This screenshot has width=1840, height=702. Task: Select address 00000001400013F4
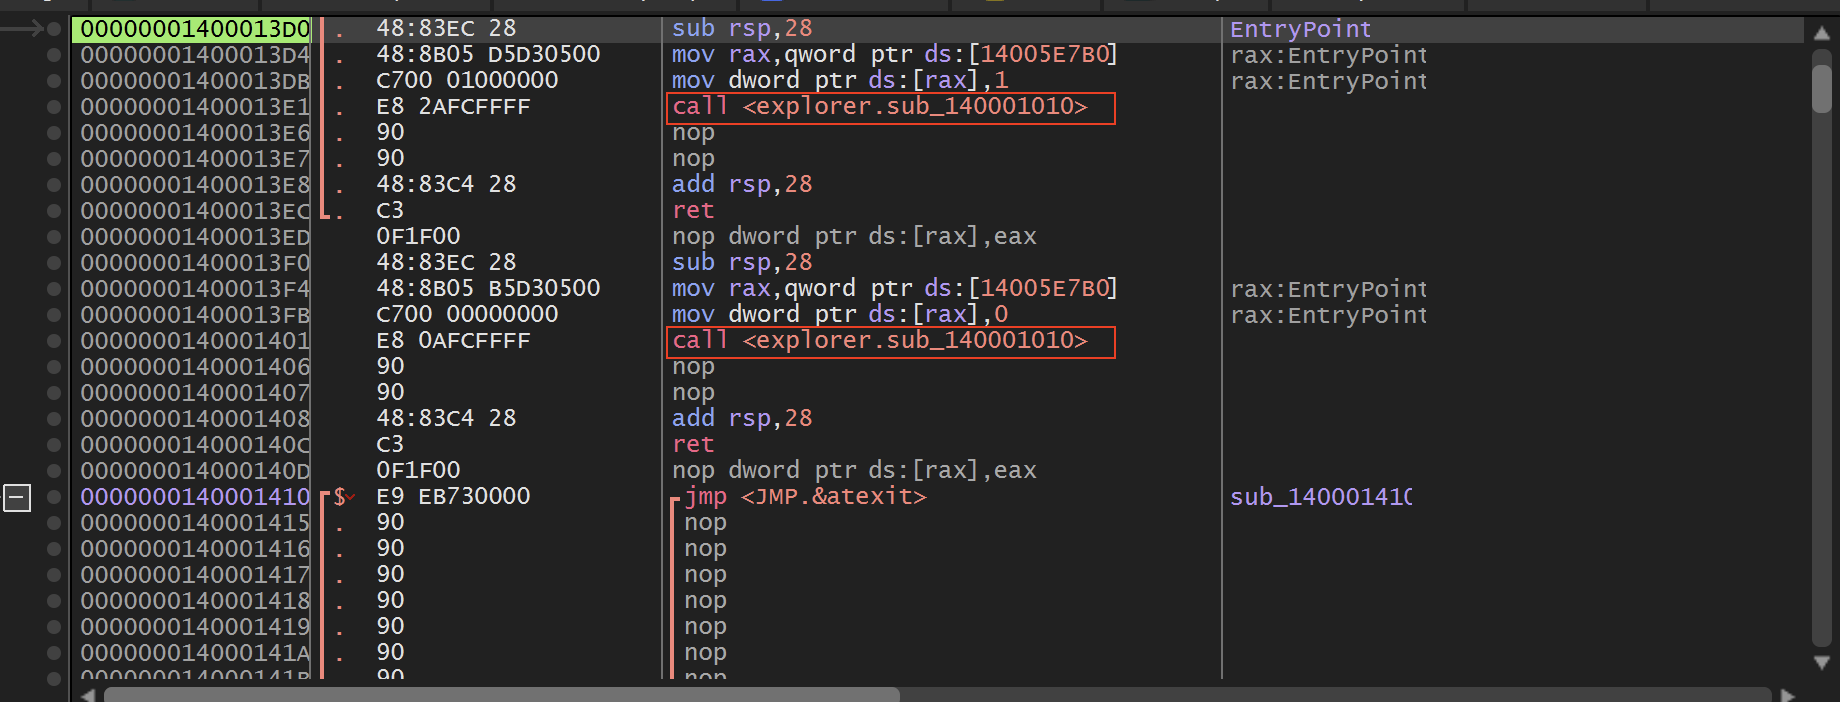(x=195, y=289)
